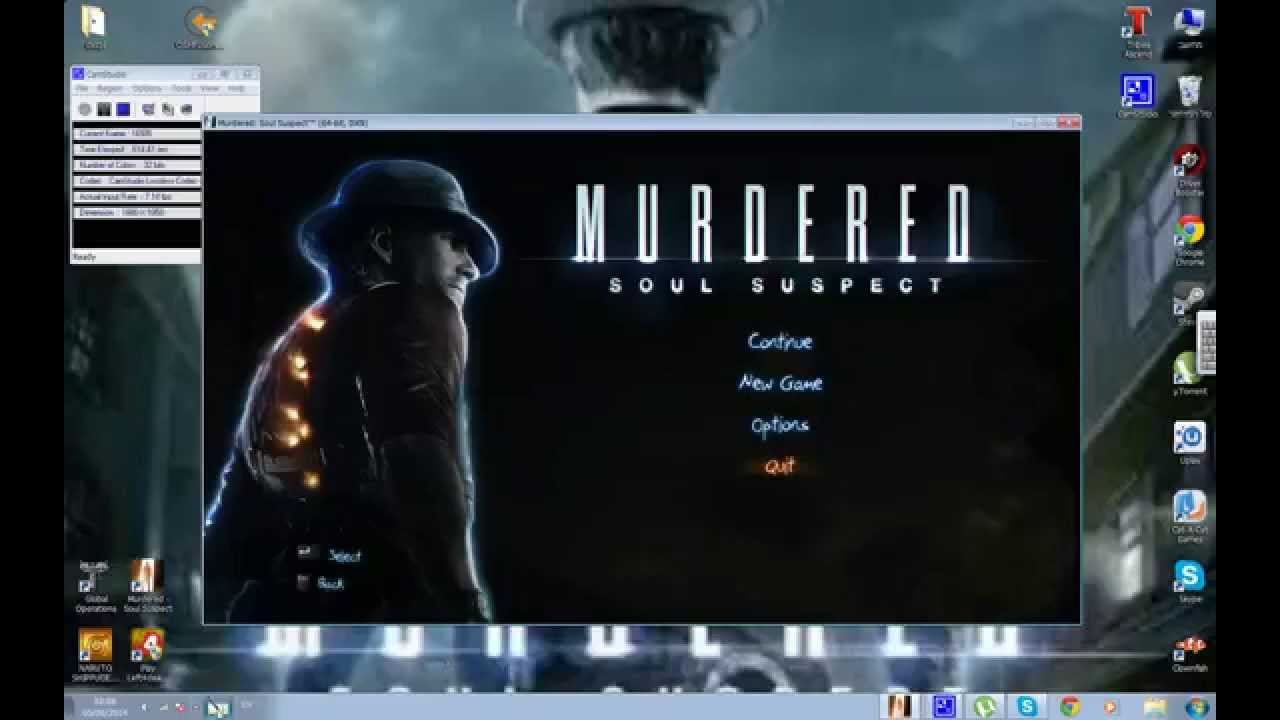Viewport: 1280px width, 720px height.
Task: Click the Murdered Soul Suspect desktop shortcut
Action: click(148, 586)
